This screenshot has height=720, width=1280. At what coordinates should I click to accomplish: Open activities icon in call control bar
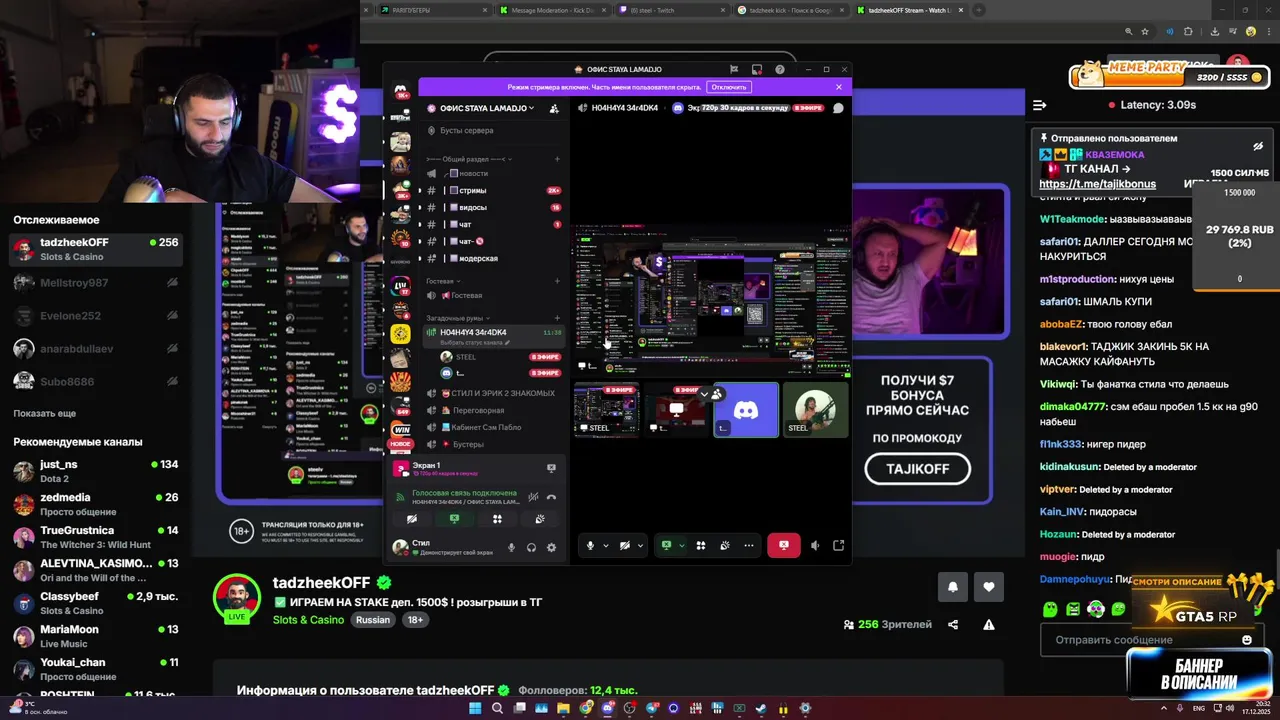click(x=700, y=545)
